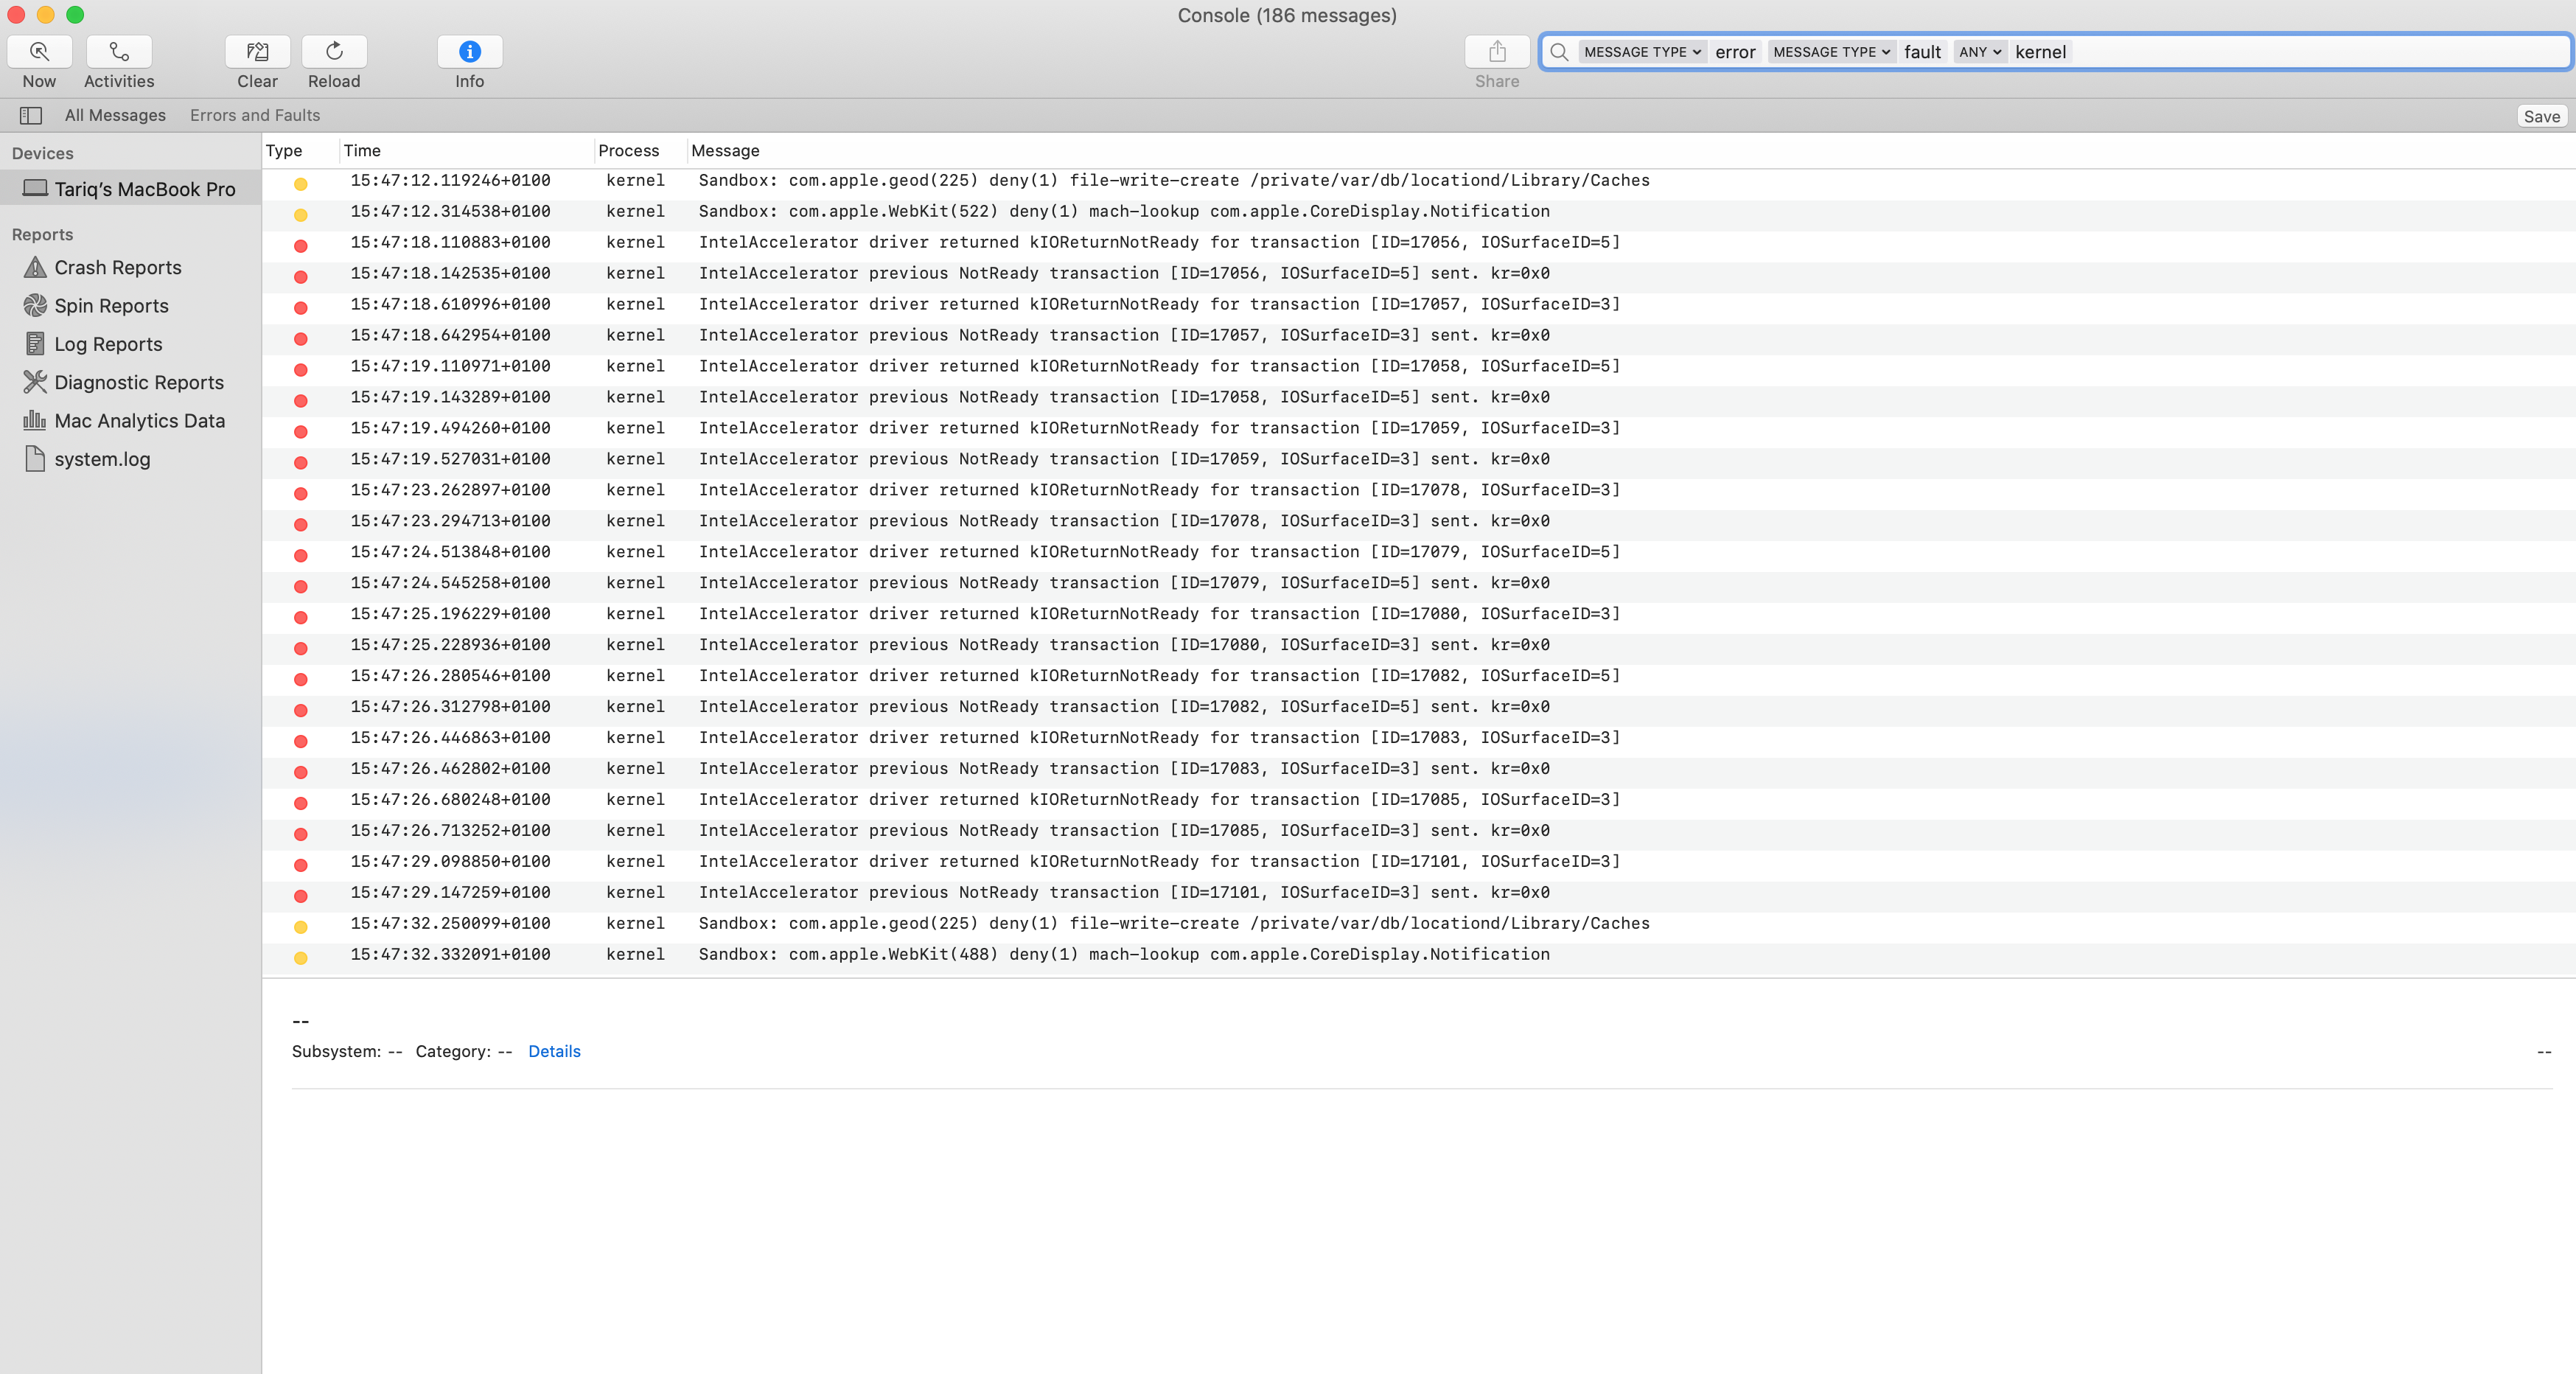Select the Errors and Faults filter tab
This screenshot has width=2576, height=1374.
click(x=255, y=115)
